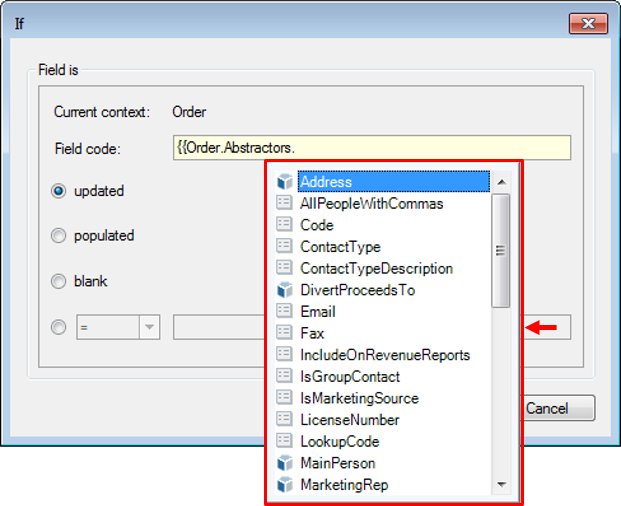Click the DivertProceedsTo object icon
This screenshot has height=506, width=621.
pos(284,290)
